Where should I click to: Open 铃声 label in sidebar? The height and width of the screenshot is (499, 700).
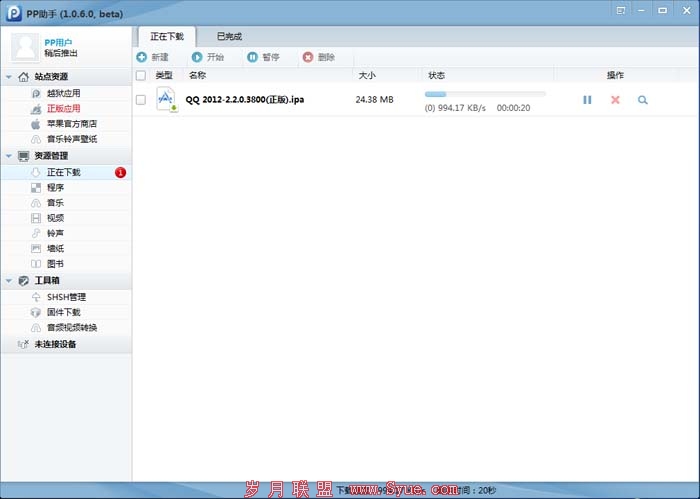pyautogui.click(x=55, y=233)
